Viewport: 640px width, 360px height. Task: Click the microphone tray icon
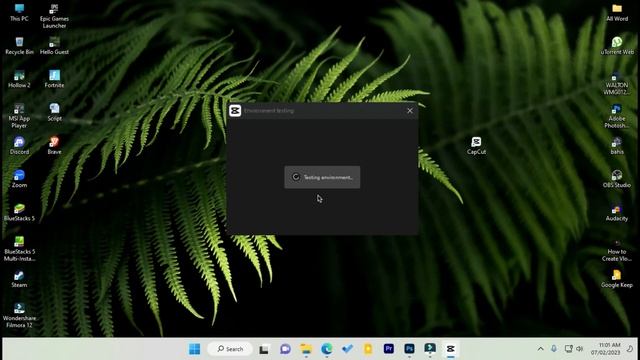[554, 349]
